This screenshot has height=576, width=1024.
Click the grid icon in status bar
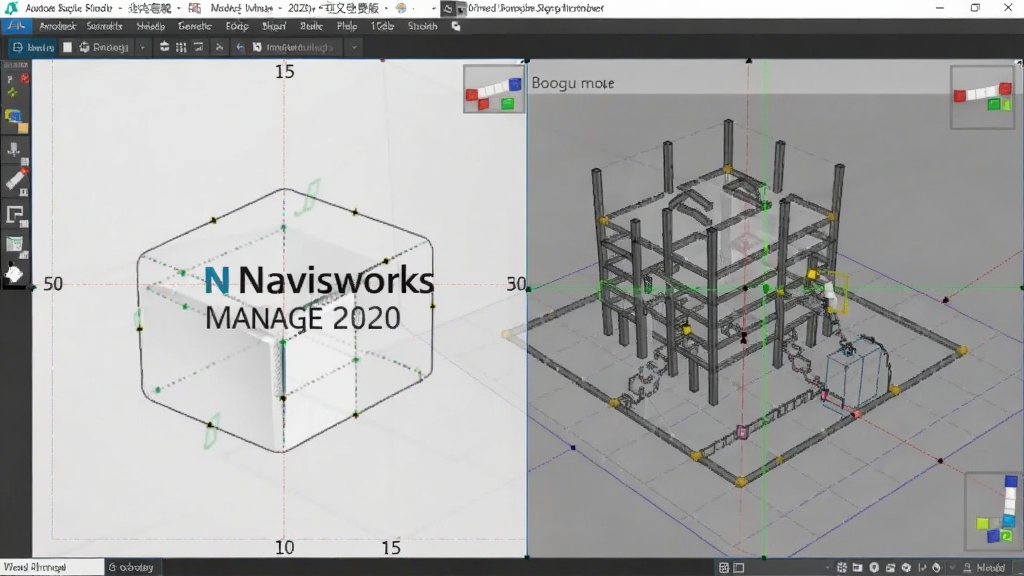(x=724, y=568)
